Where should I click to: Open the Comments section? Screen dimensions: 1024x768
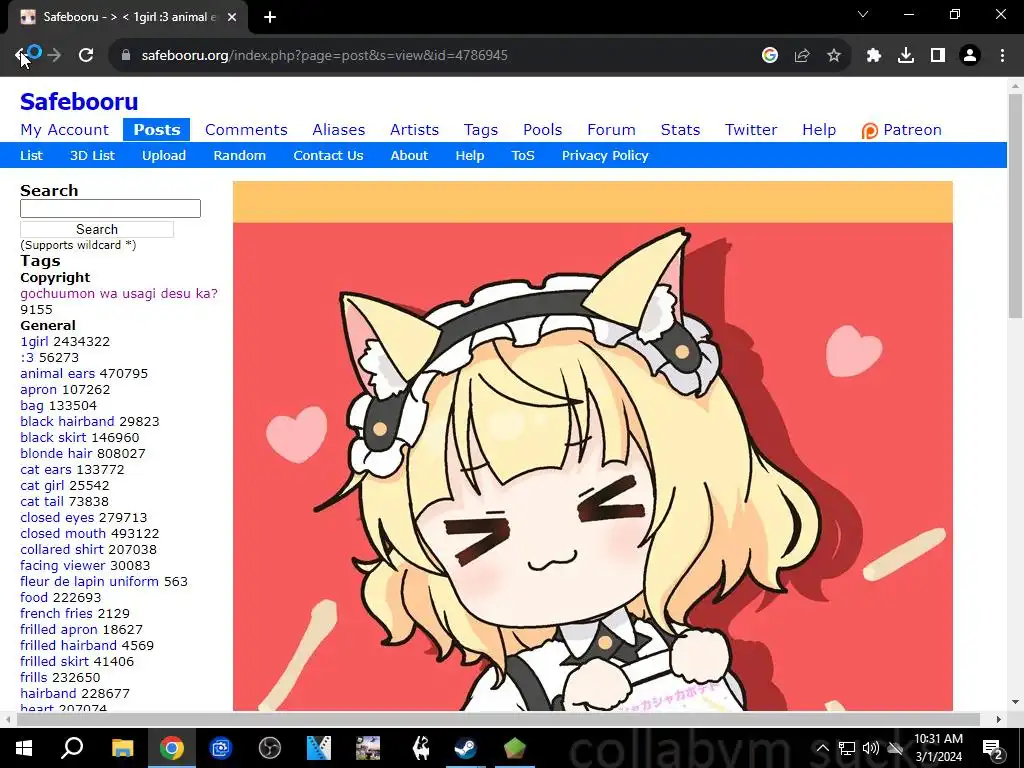coord(246,130)
